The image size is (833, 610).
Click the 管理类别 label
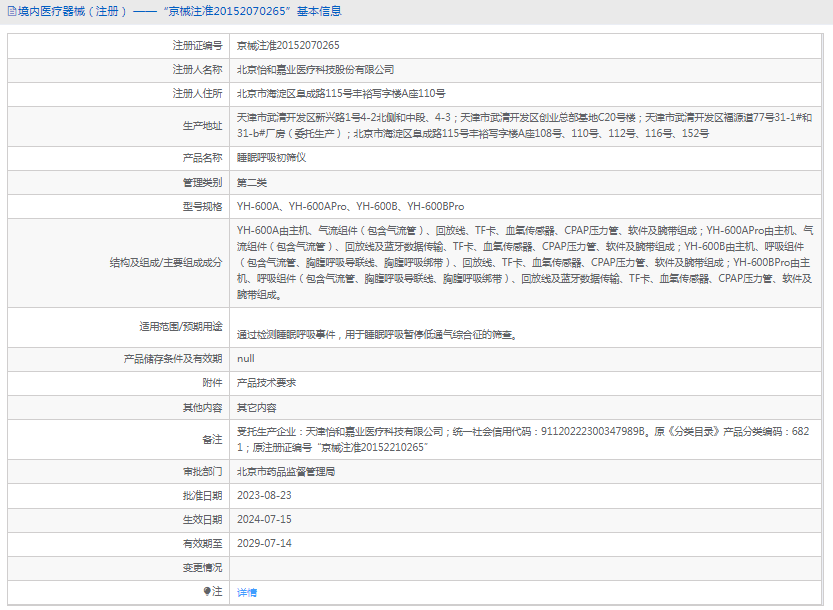202,182
